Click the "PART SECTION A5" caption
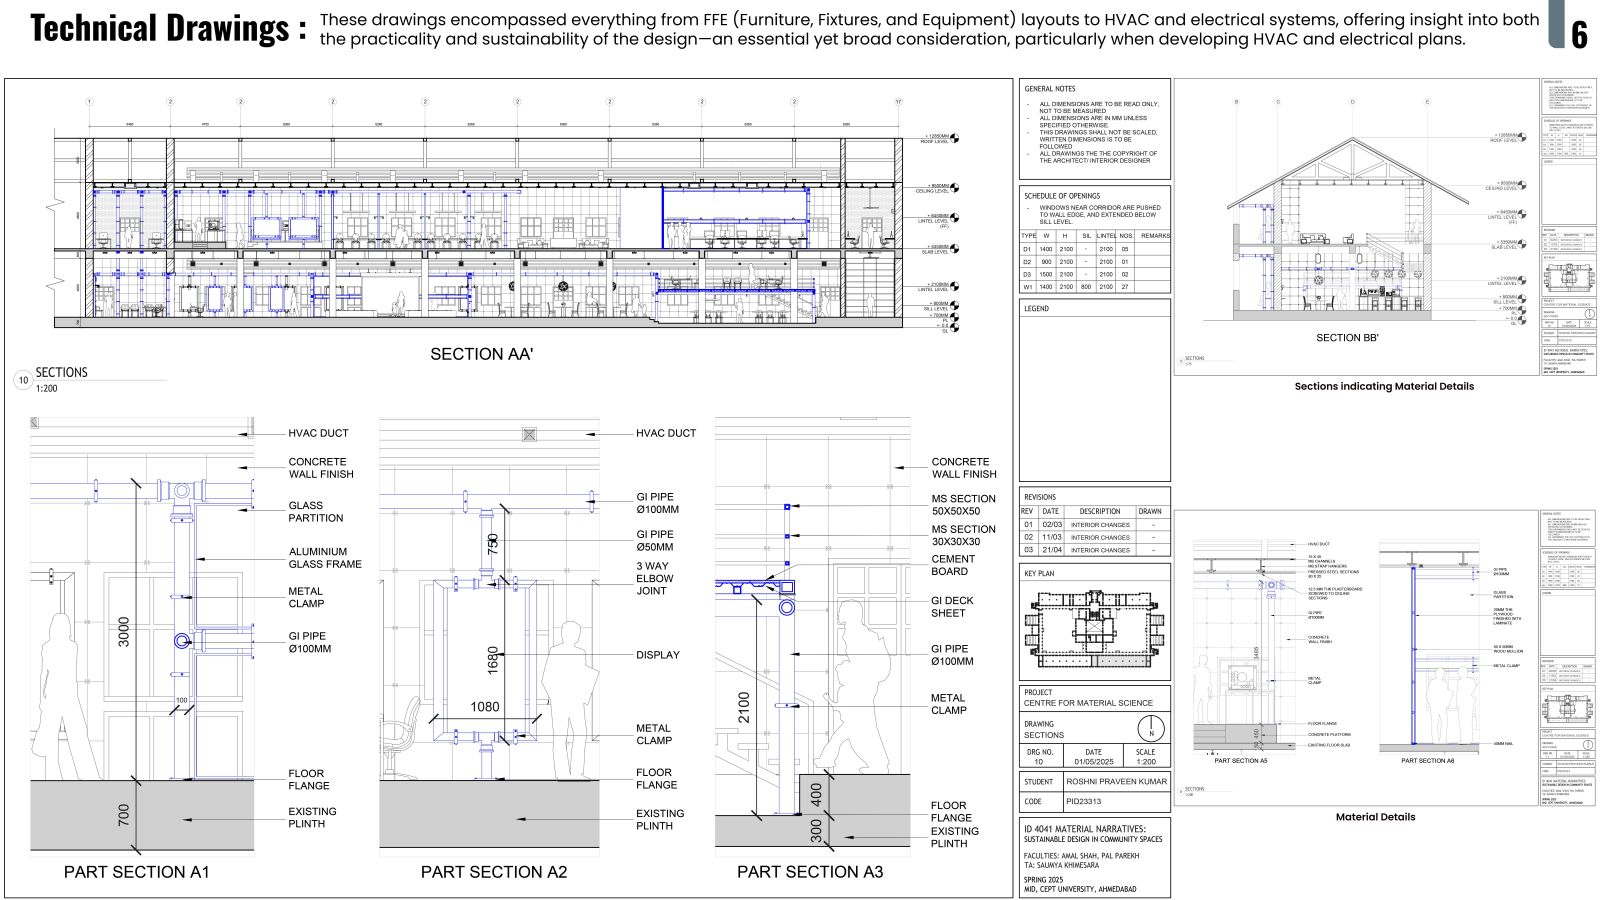 1240,761
